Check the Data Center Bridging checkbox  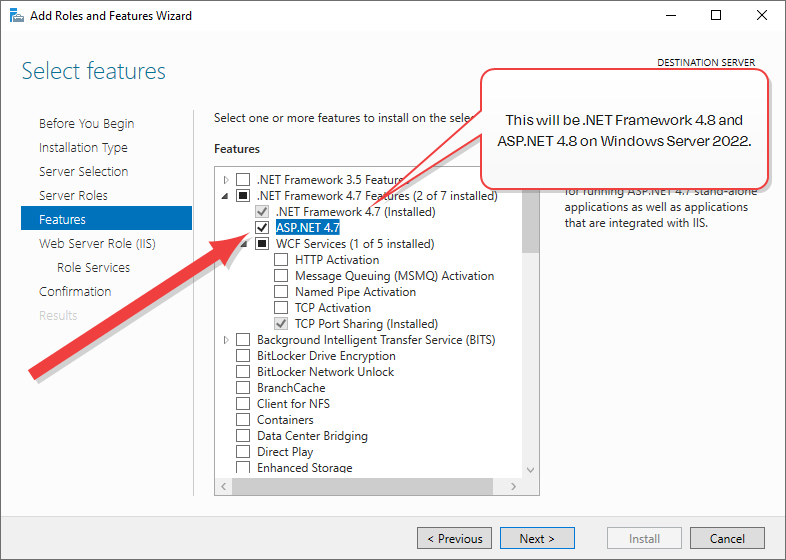(x=243, y=436)
